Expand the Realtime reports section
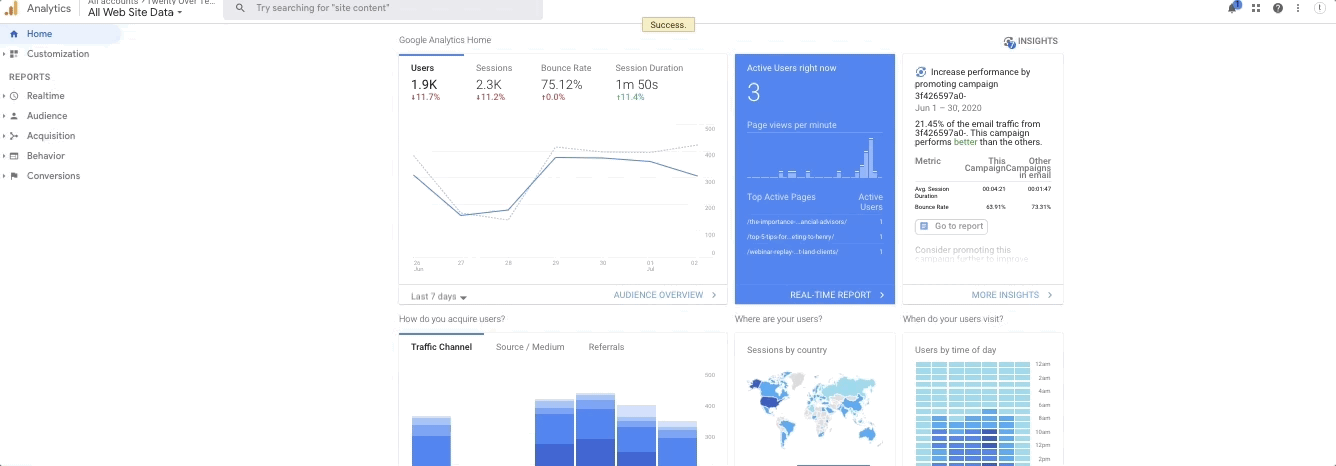Viewport: 1336px width, 466px height. click(x=45, y=96)
